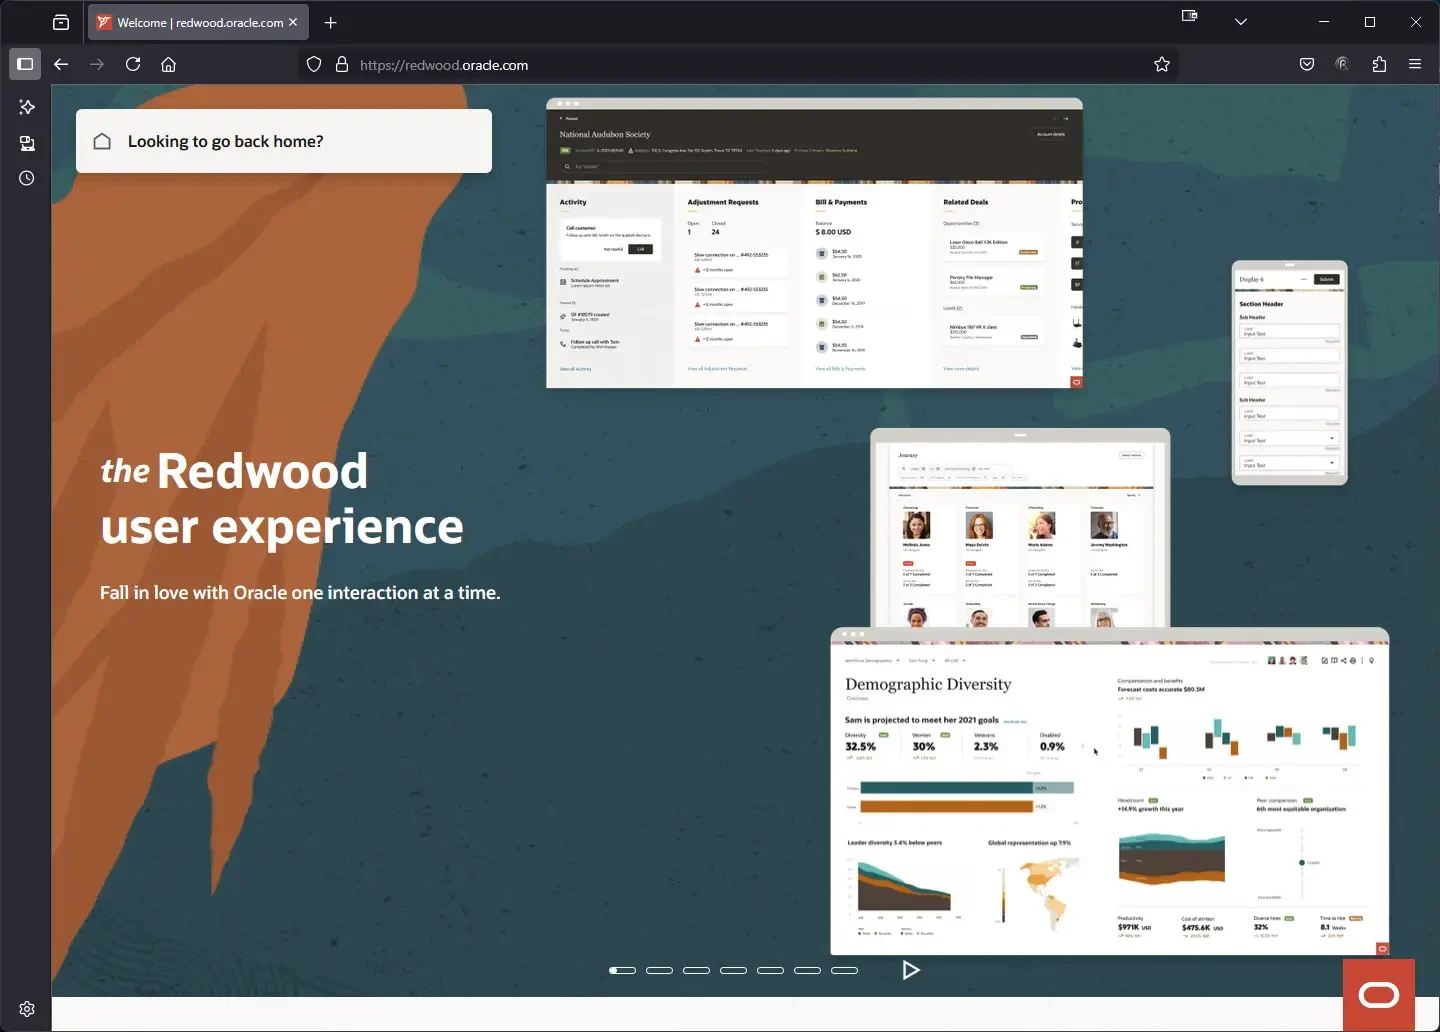Click the mobile Section Header form thumbnail
This screenshot has height=1032, width=1440.
click(1289, 373)
